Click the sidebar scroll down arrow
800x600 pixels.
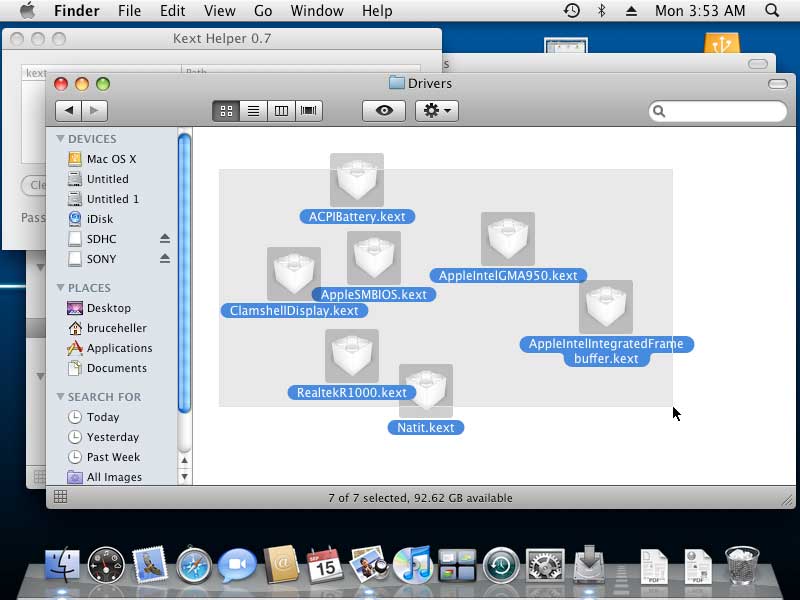[184, 477]
